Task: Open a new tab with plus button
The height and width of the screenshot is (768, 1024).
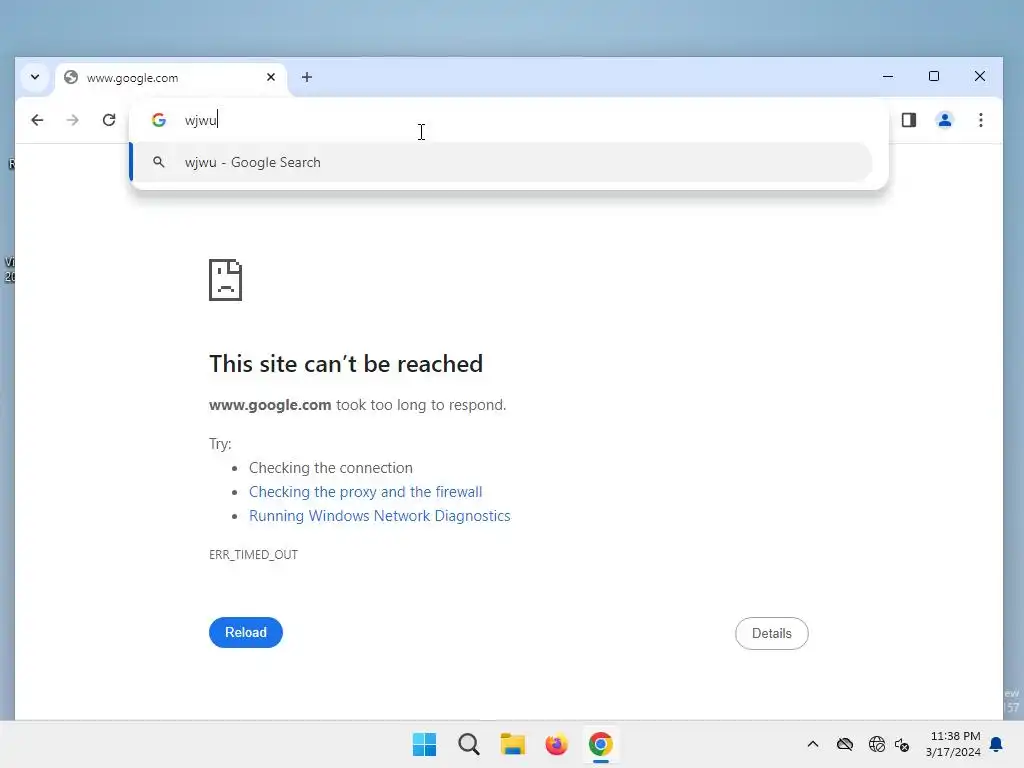Action: (307, 77)
